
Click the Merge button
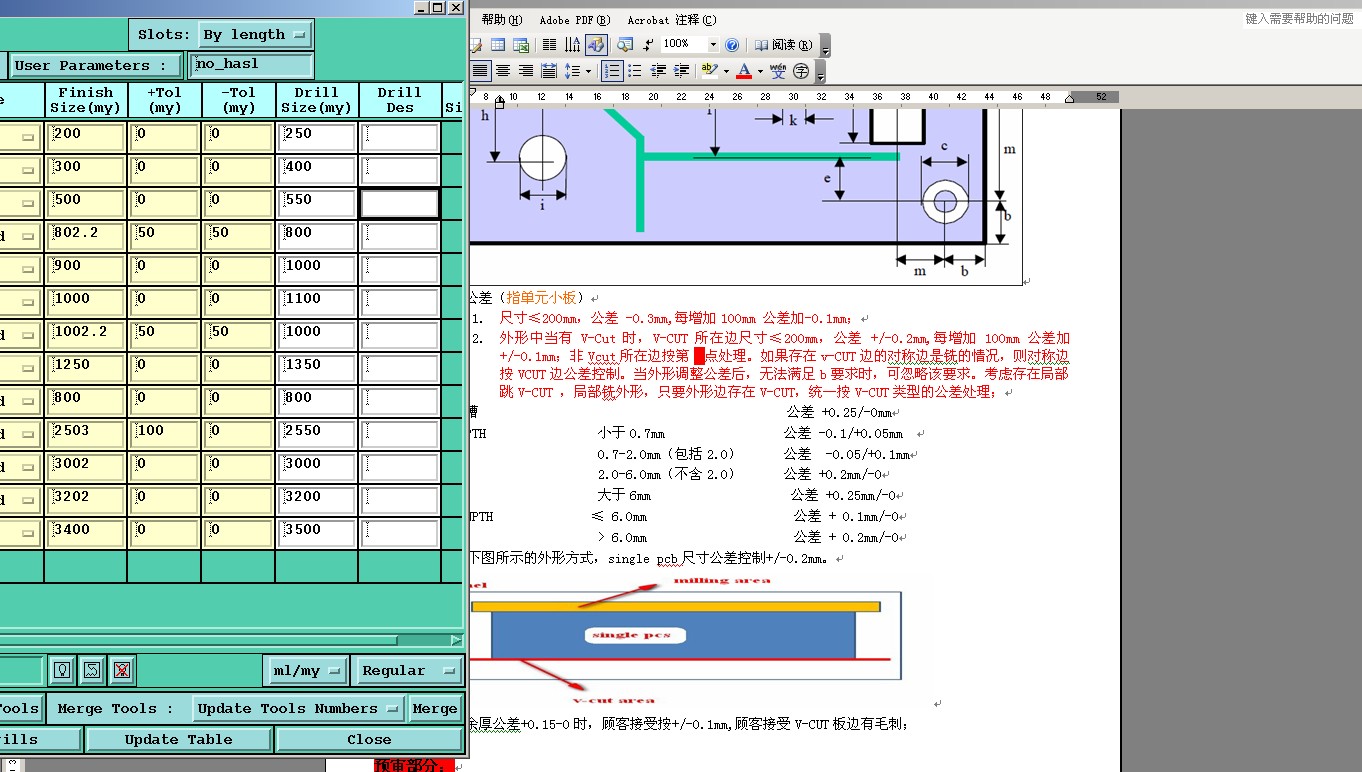pyautogui.click(x=435, y=708)
